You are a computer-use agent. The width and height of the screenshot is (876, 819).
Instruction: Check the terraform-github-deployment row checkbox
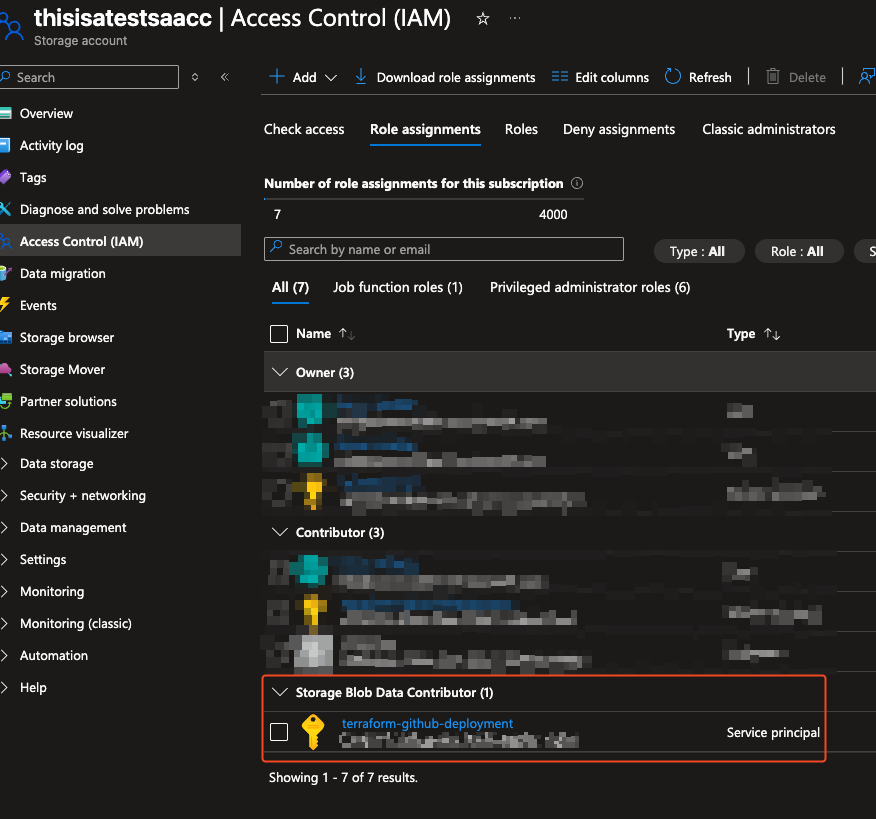279,732
